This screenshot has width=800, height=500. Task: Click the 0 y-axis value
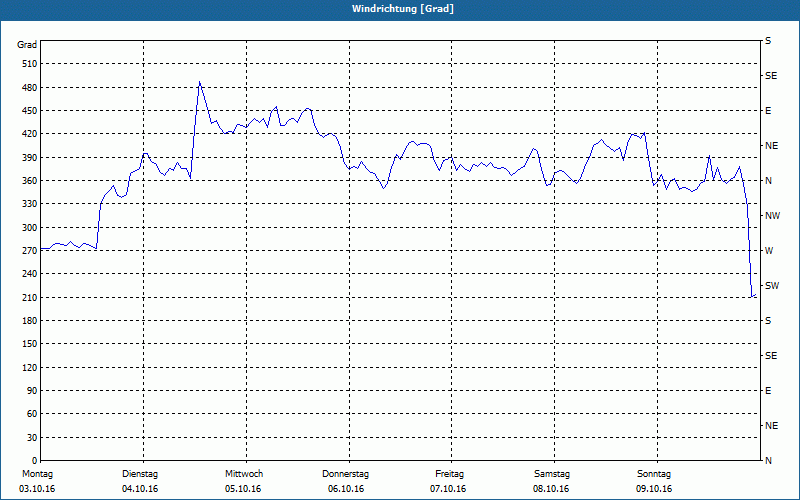coord(35,461)
